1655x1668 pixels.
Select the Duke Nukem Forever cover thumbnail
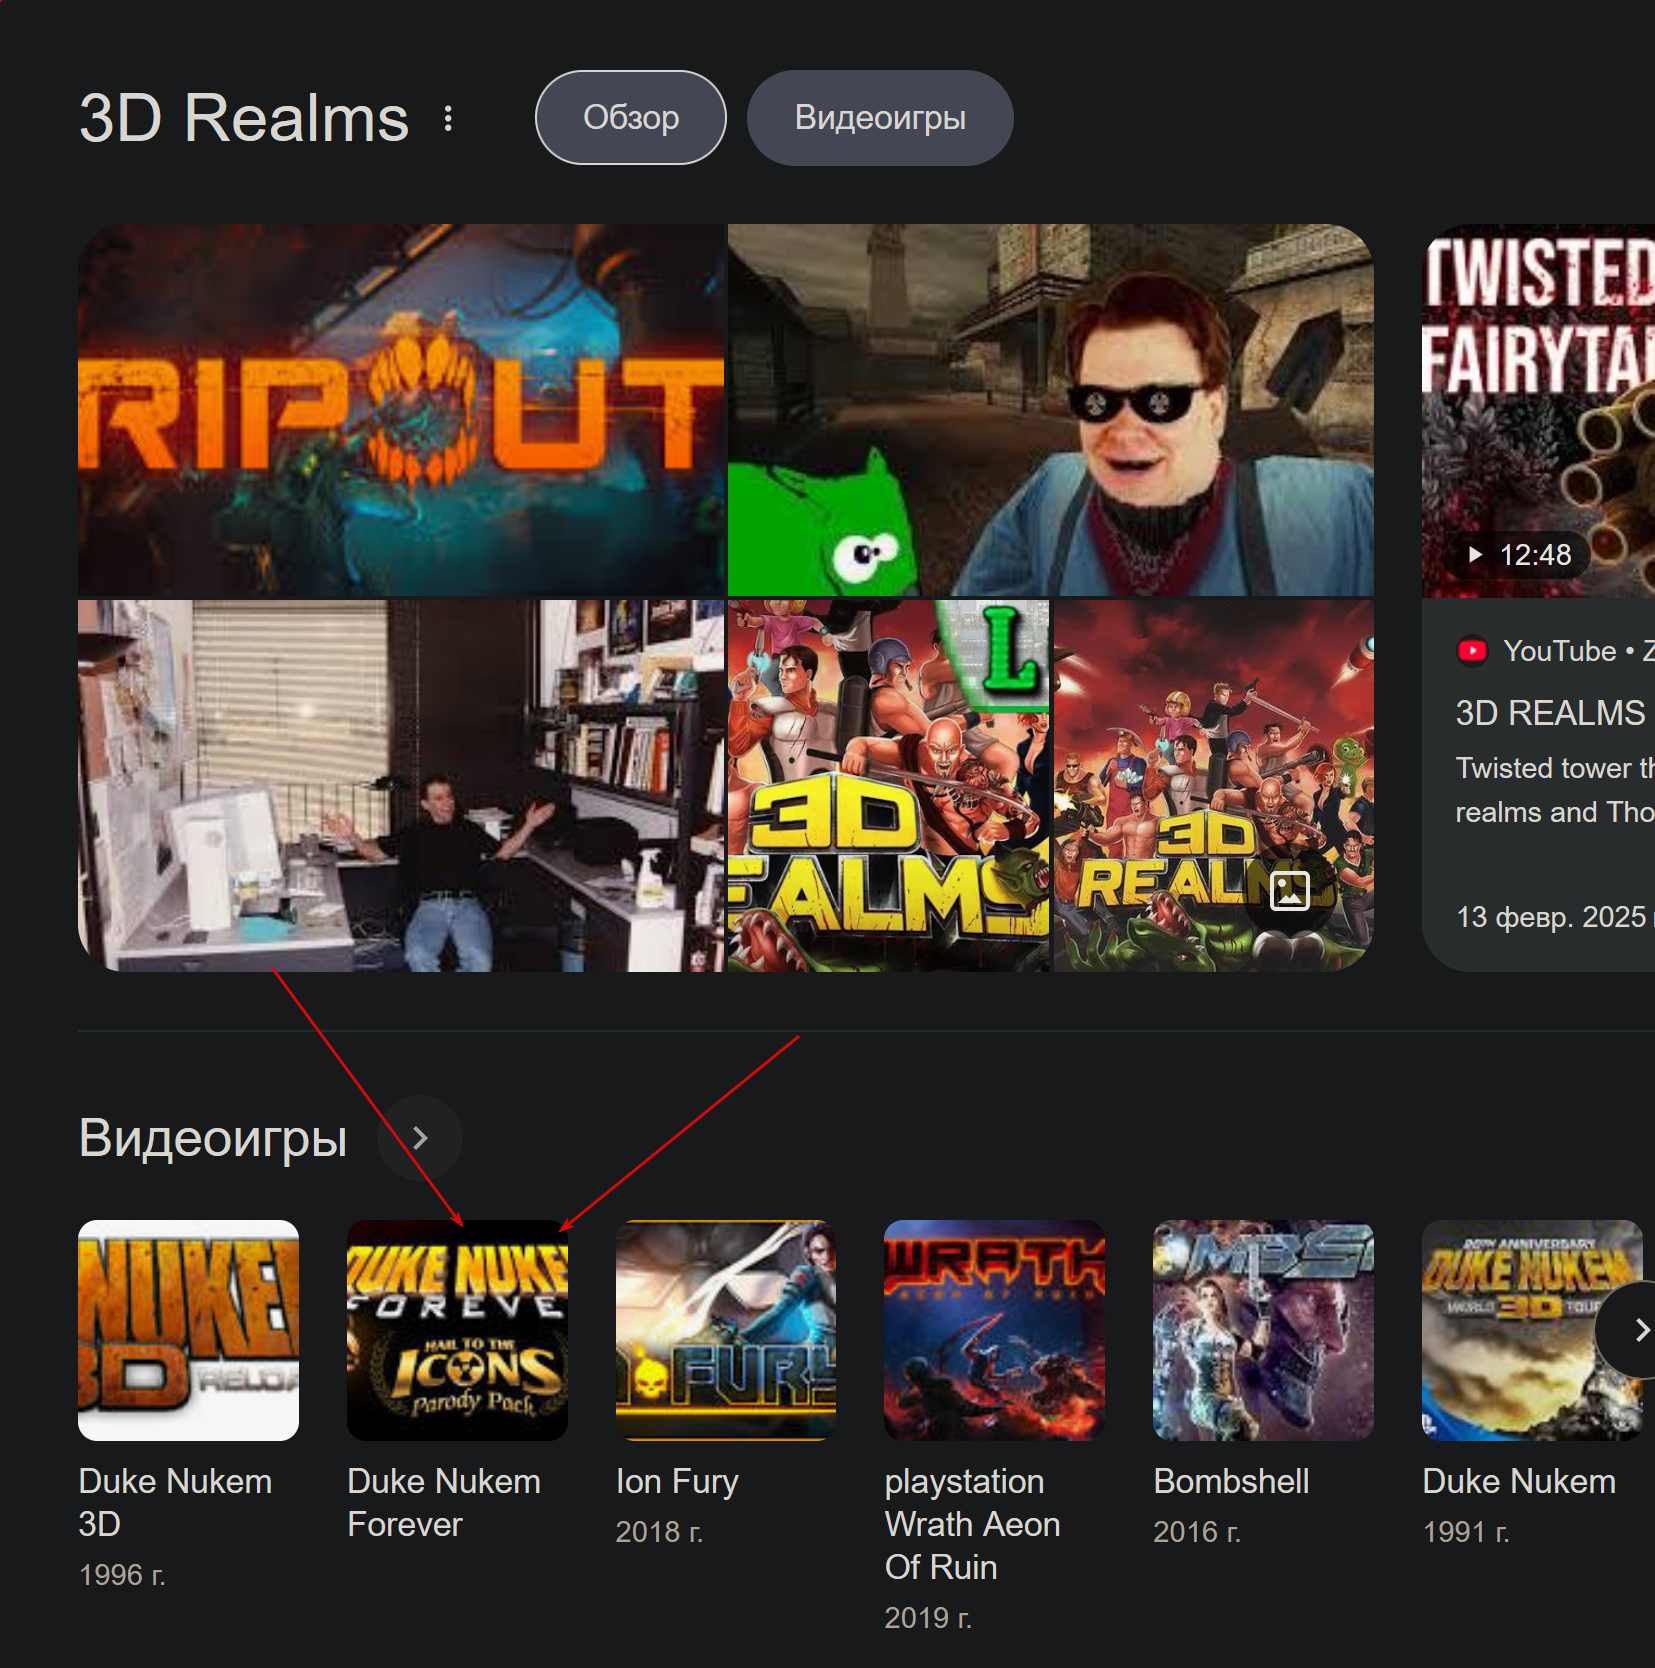(457, 1330)
